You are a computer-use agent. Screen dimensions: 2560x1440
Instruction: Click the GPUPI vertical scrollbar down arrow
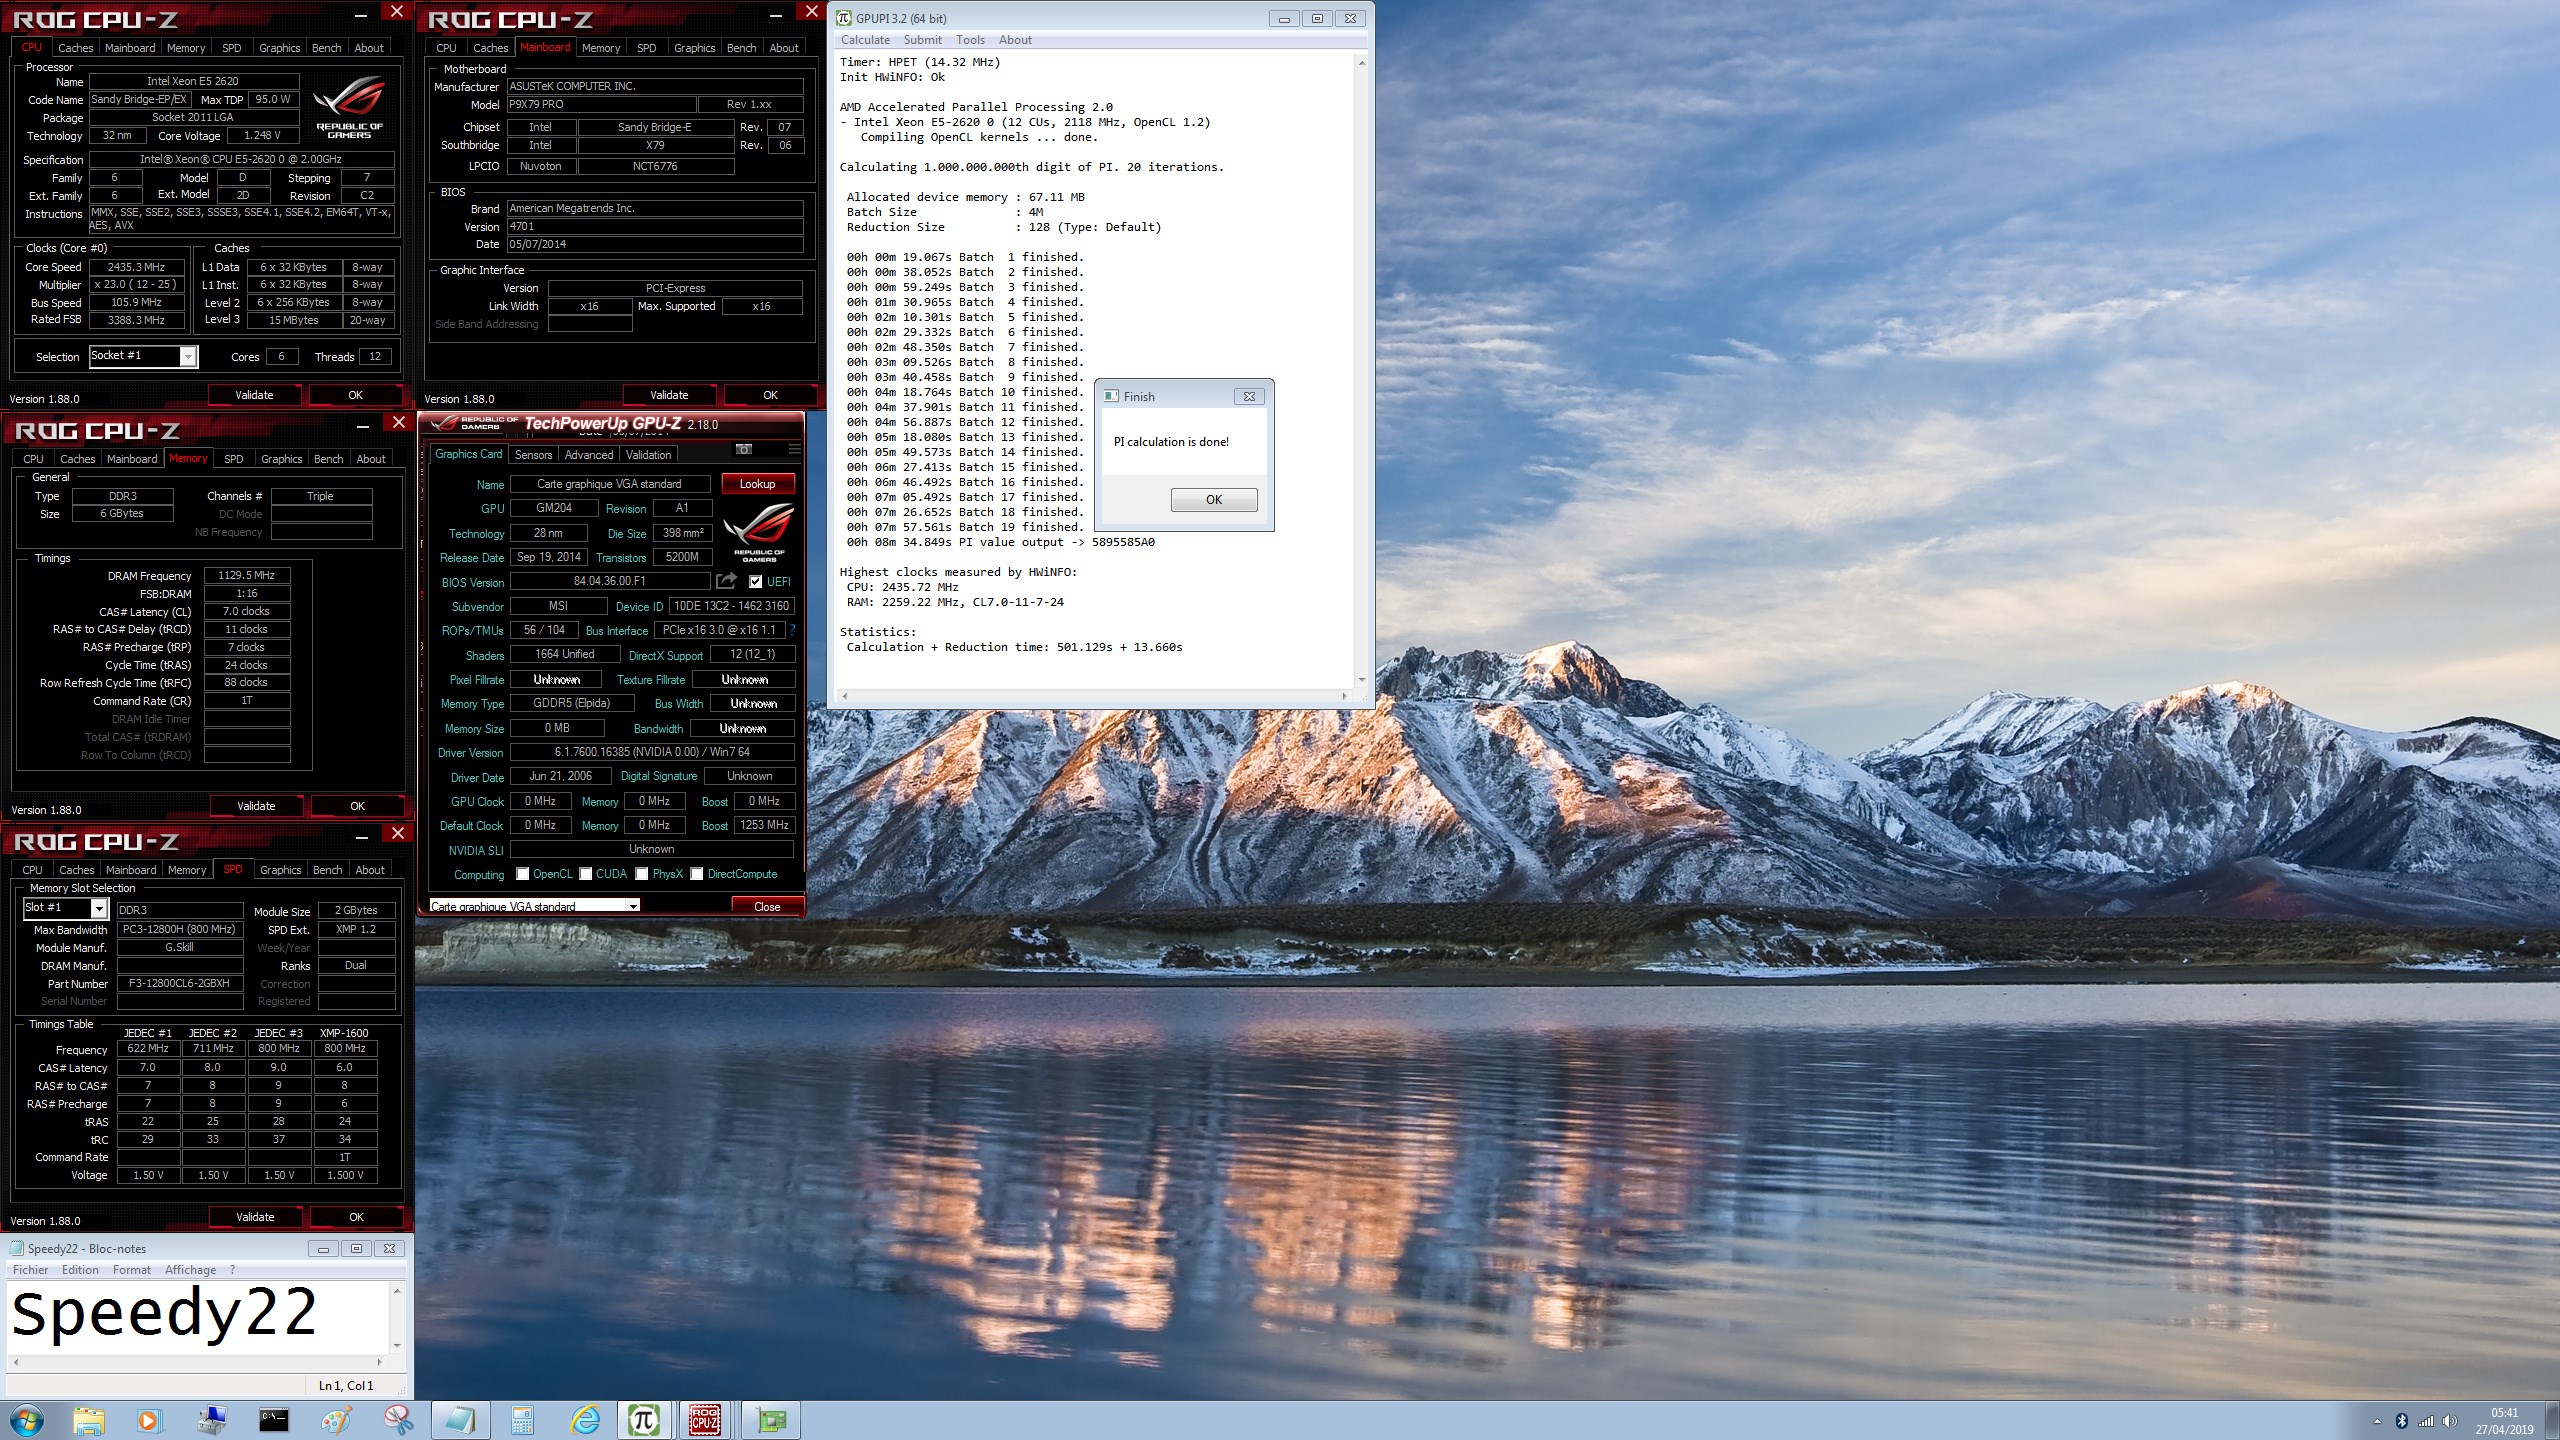coord(1362,680)
